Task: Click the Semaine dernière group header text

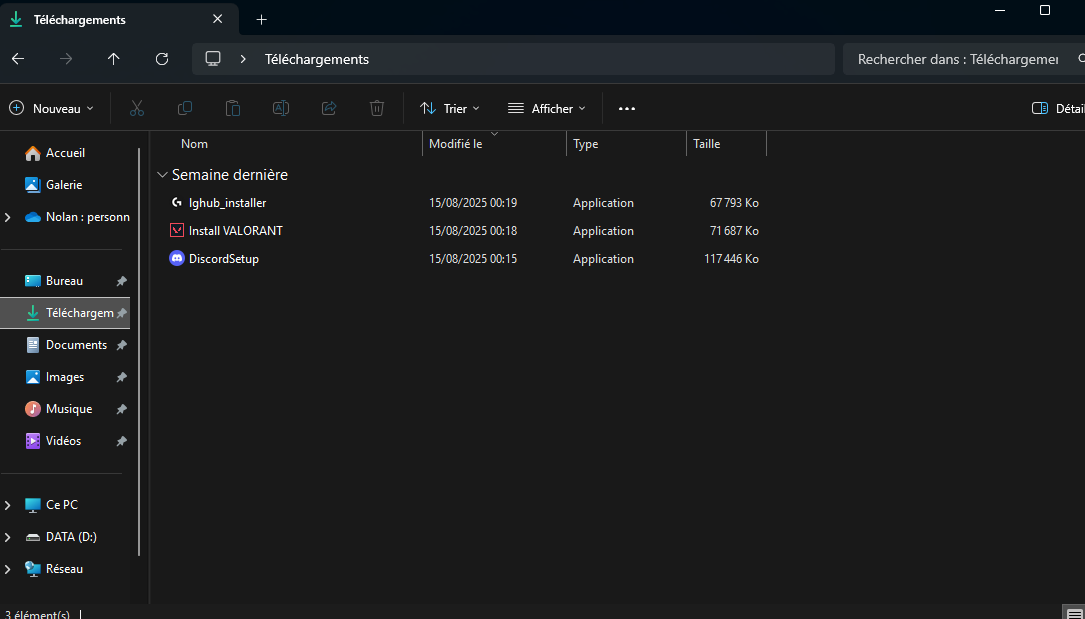Action: (x=230, y=175)
